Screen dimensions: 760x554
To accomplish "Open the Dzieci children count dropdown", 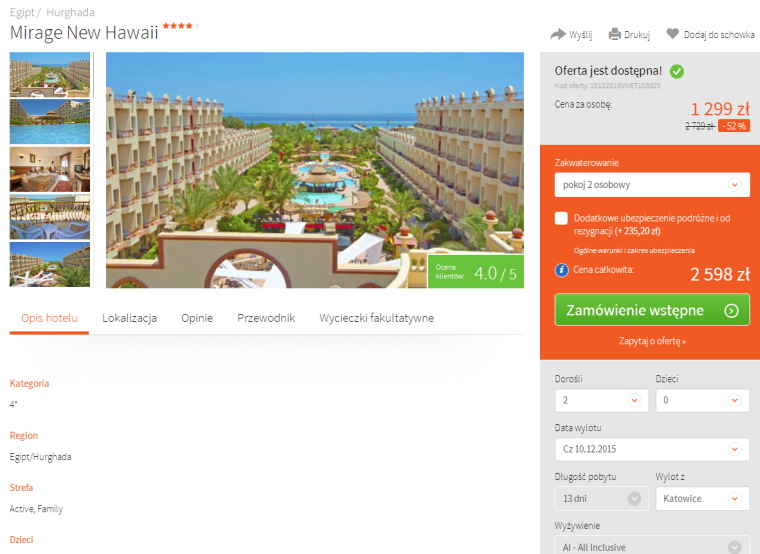I will (x=702, y=400).
